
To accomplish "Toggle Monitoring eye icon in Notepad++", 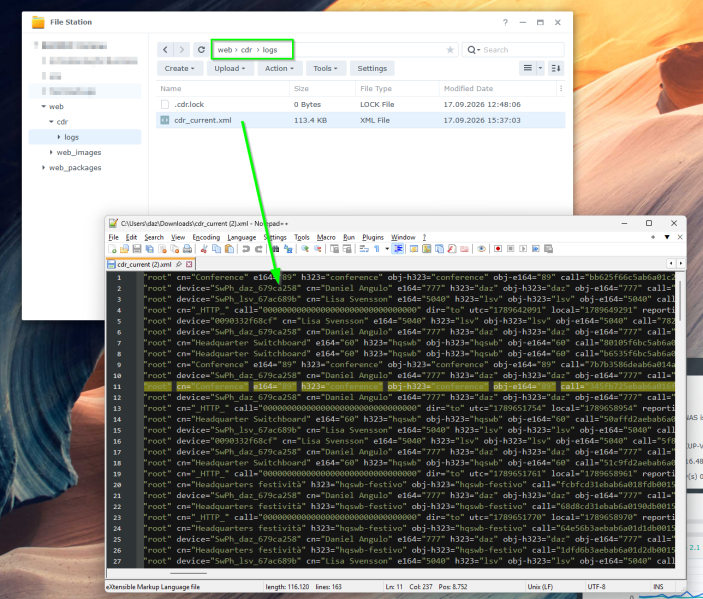I will (481, 249).
